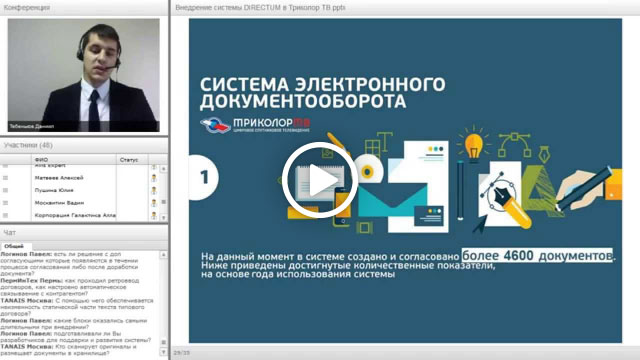The width and height of the screenshot is (640, 360).
Task: Click the presenter webcam video
Action: (84, 75)
